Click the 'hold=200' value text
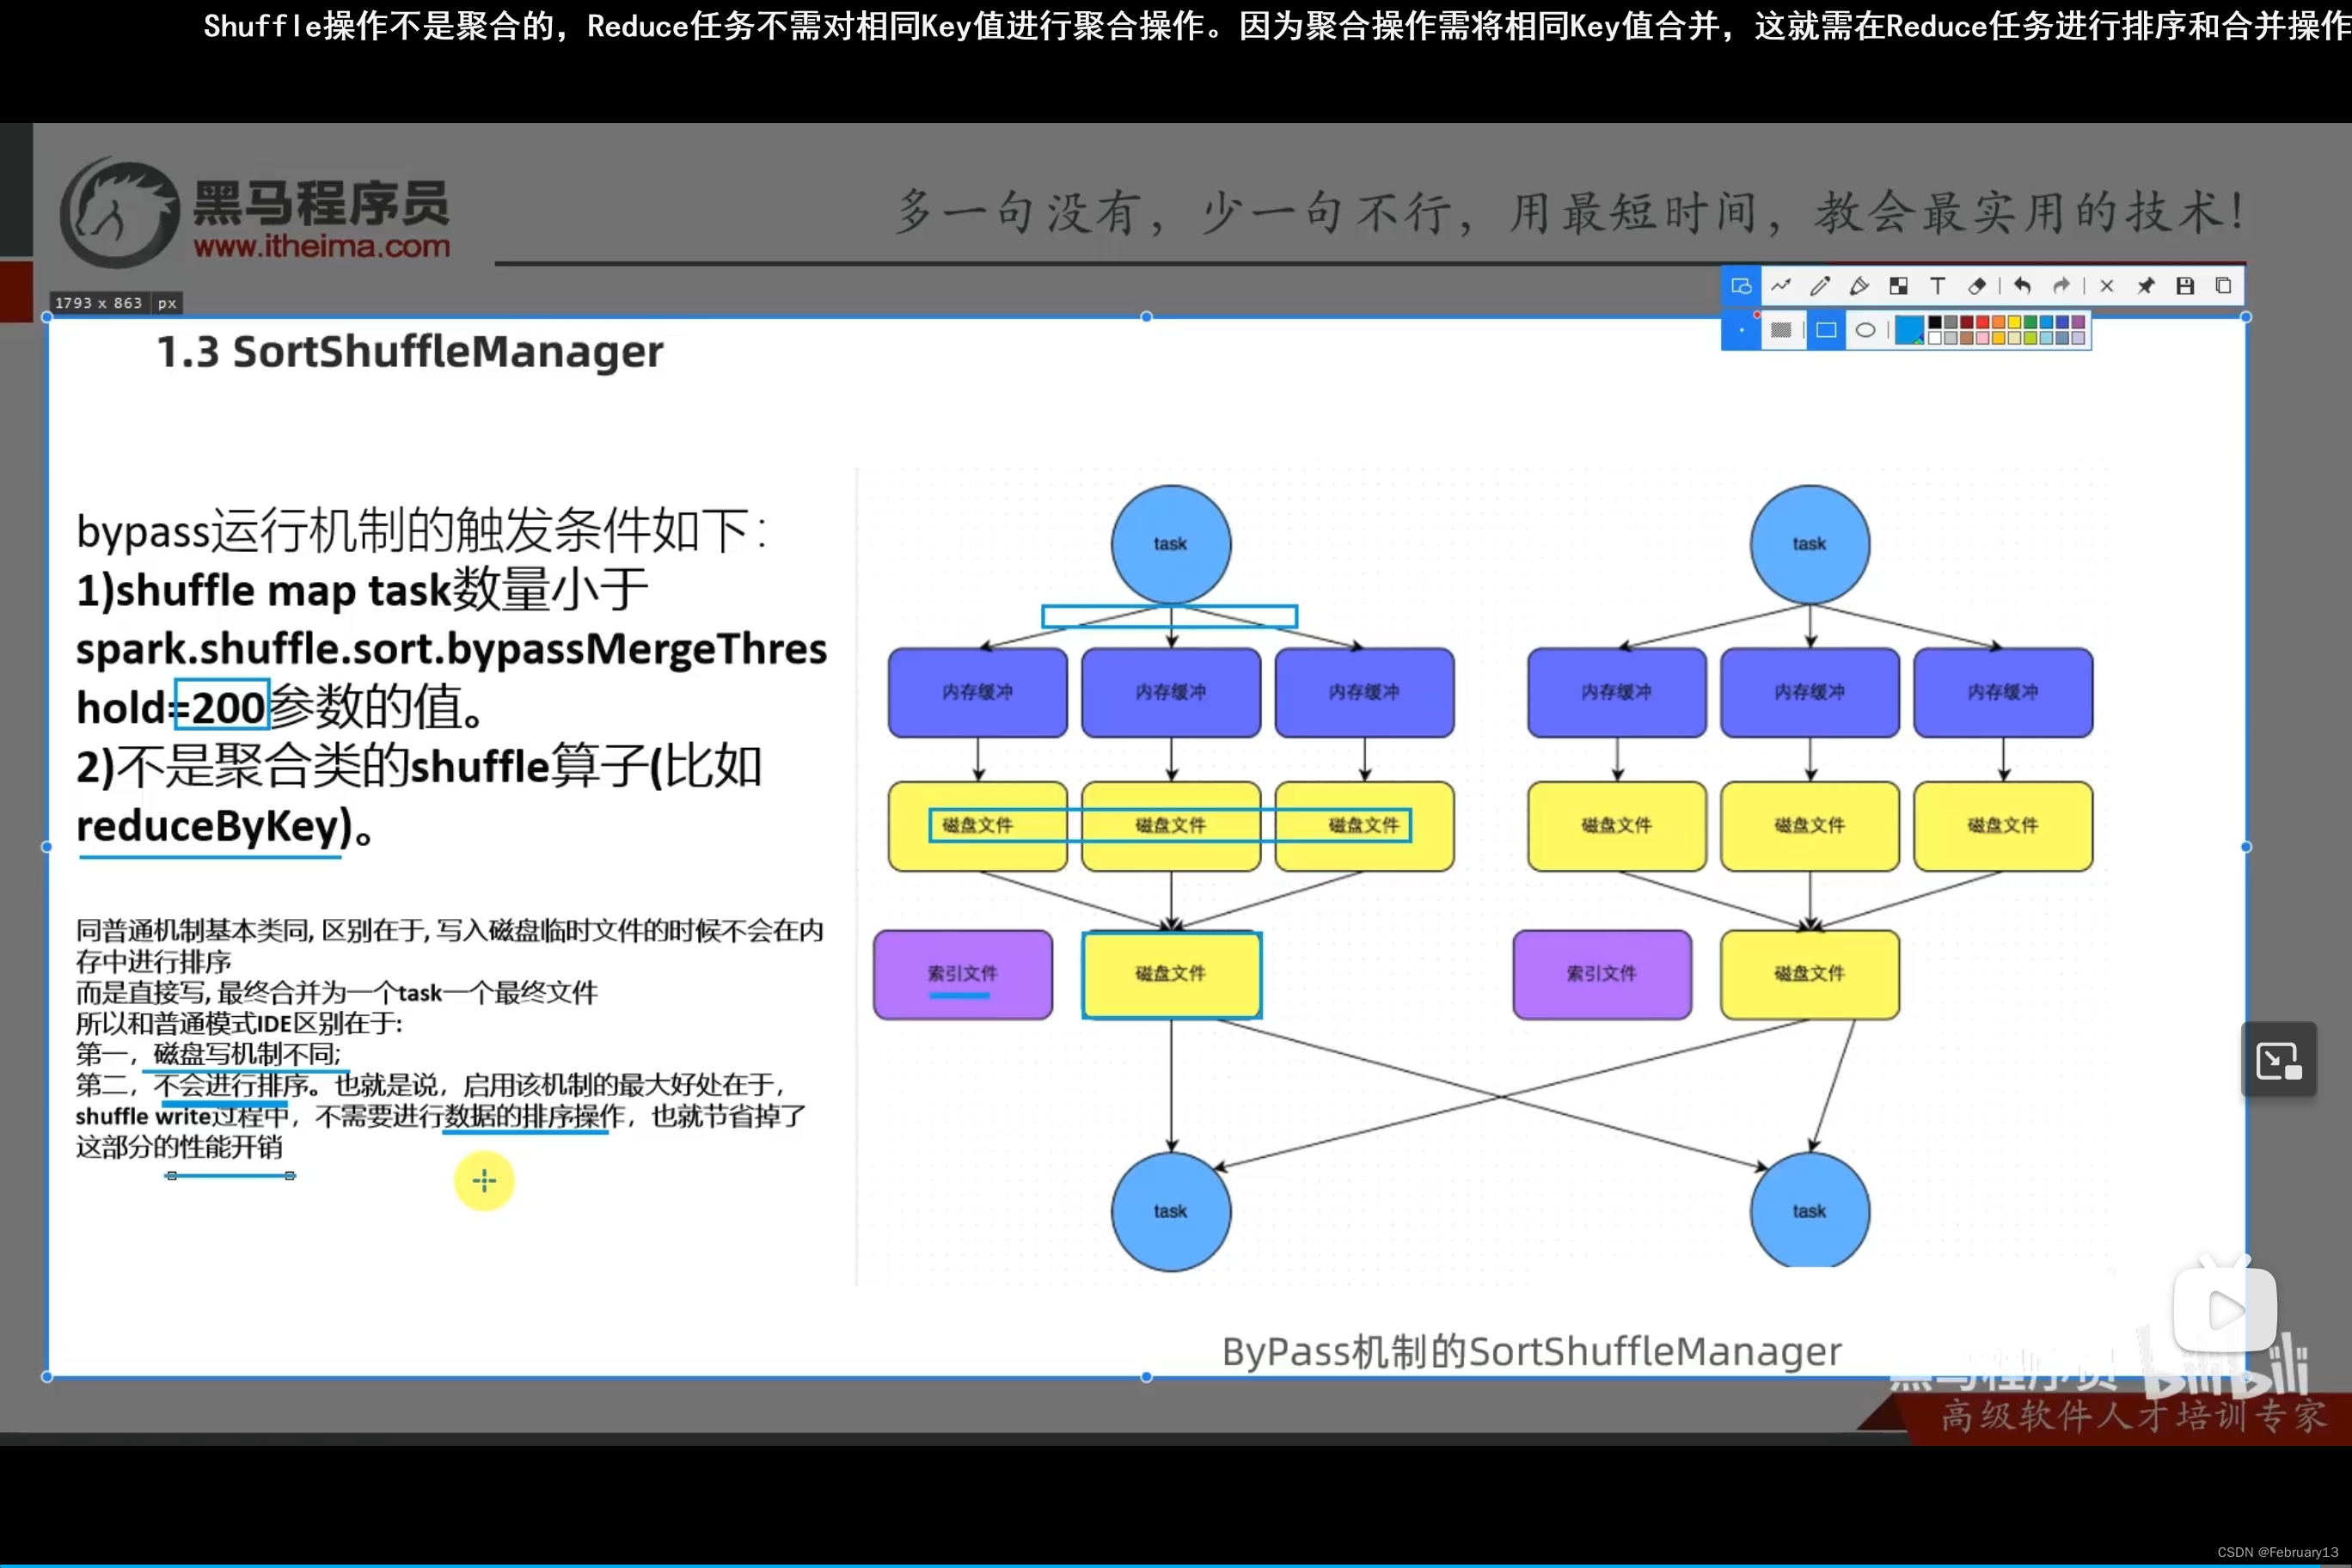The width and height of the screenshot is (2352, 1568). click(171, 707)
